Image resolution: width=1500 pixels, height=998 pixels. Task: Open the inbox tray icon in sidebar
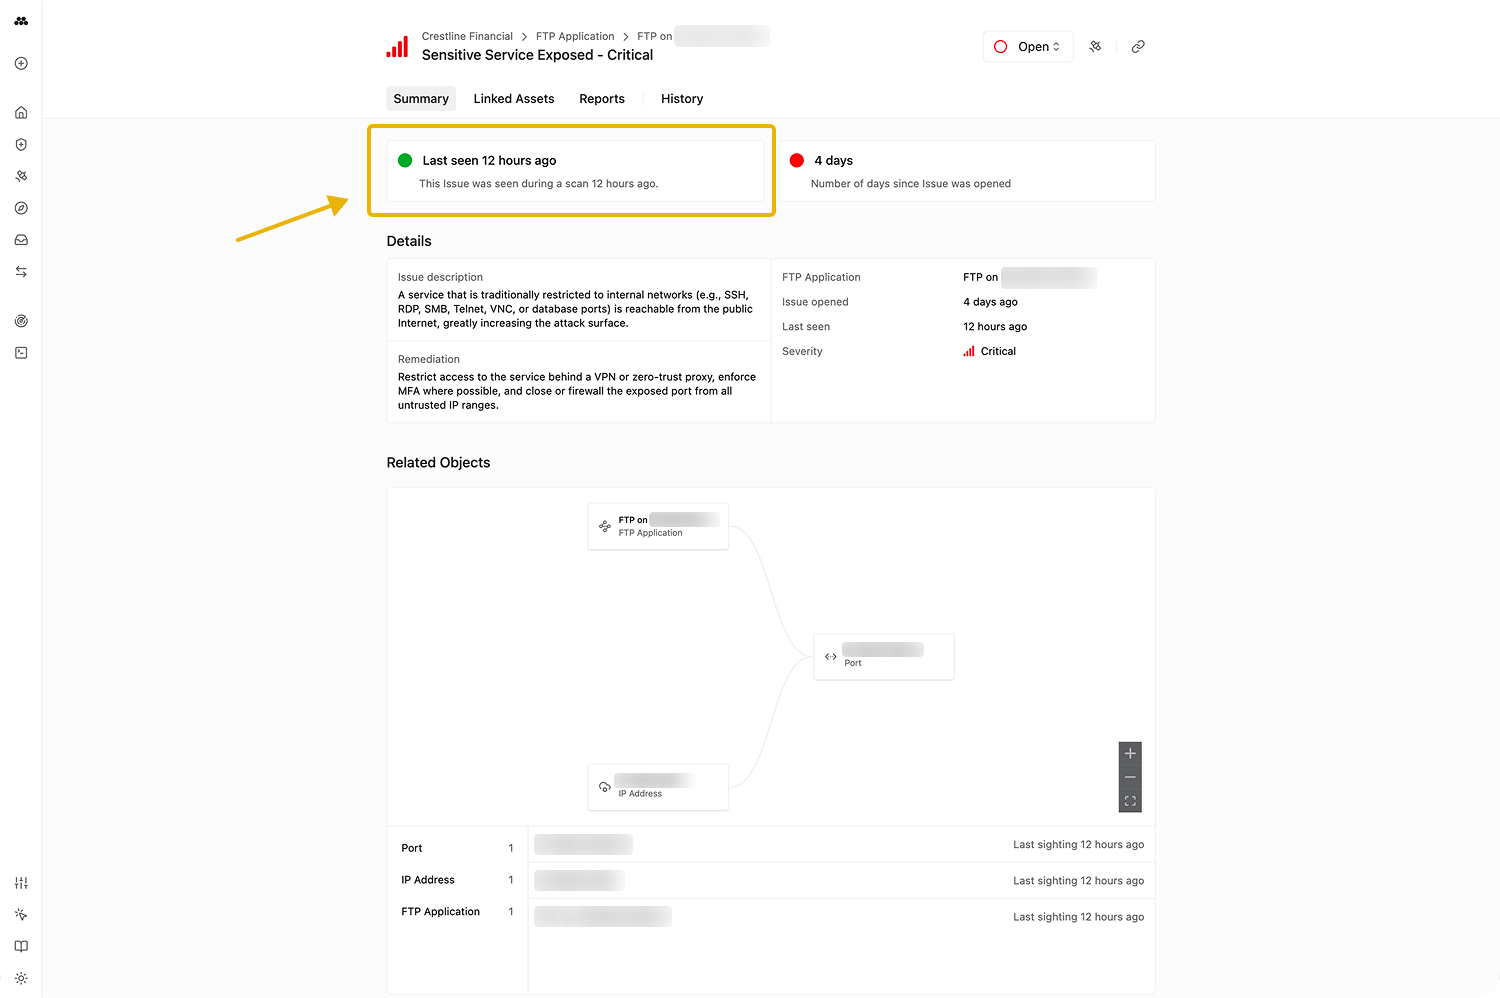[21, 240]
